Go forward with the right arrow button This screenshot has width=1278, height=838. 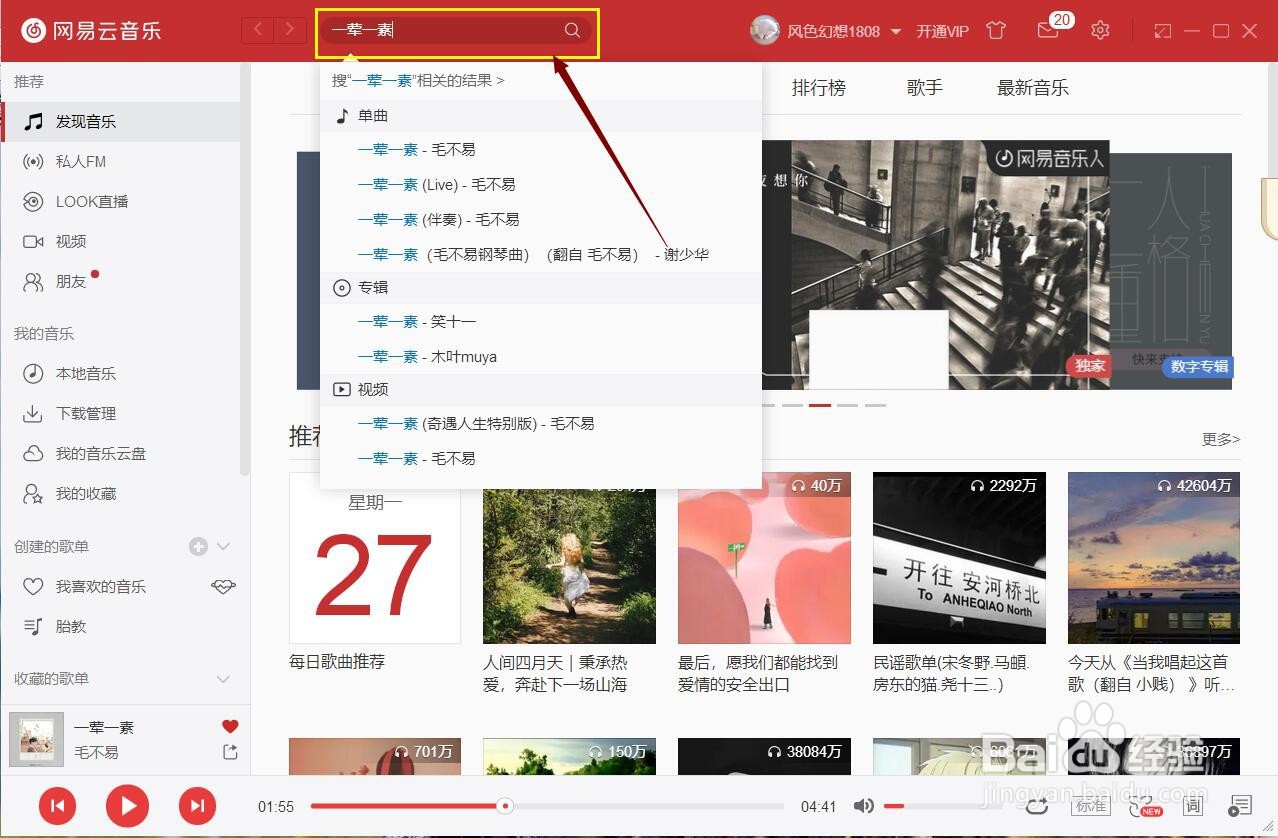coord(290,30)
